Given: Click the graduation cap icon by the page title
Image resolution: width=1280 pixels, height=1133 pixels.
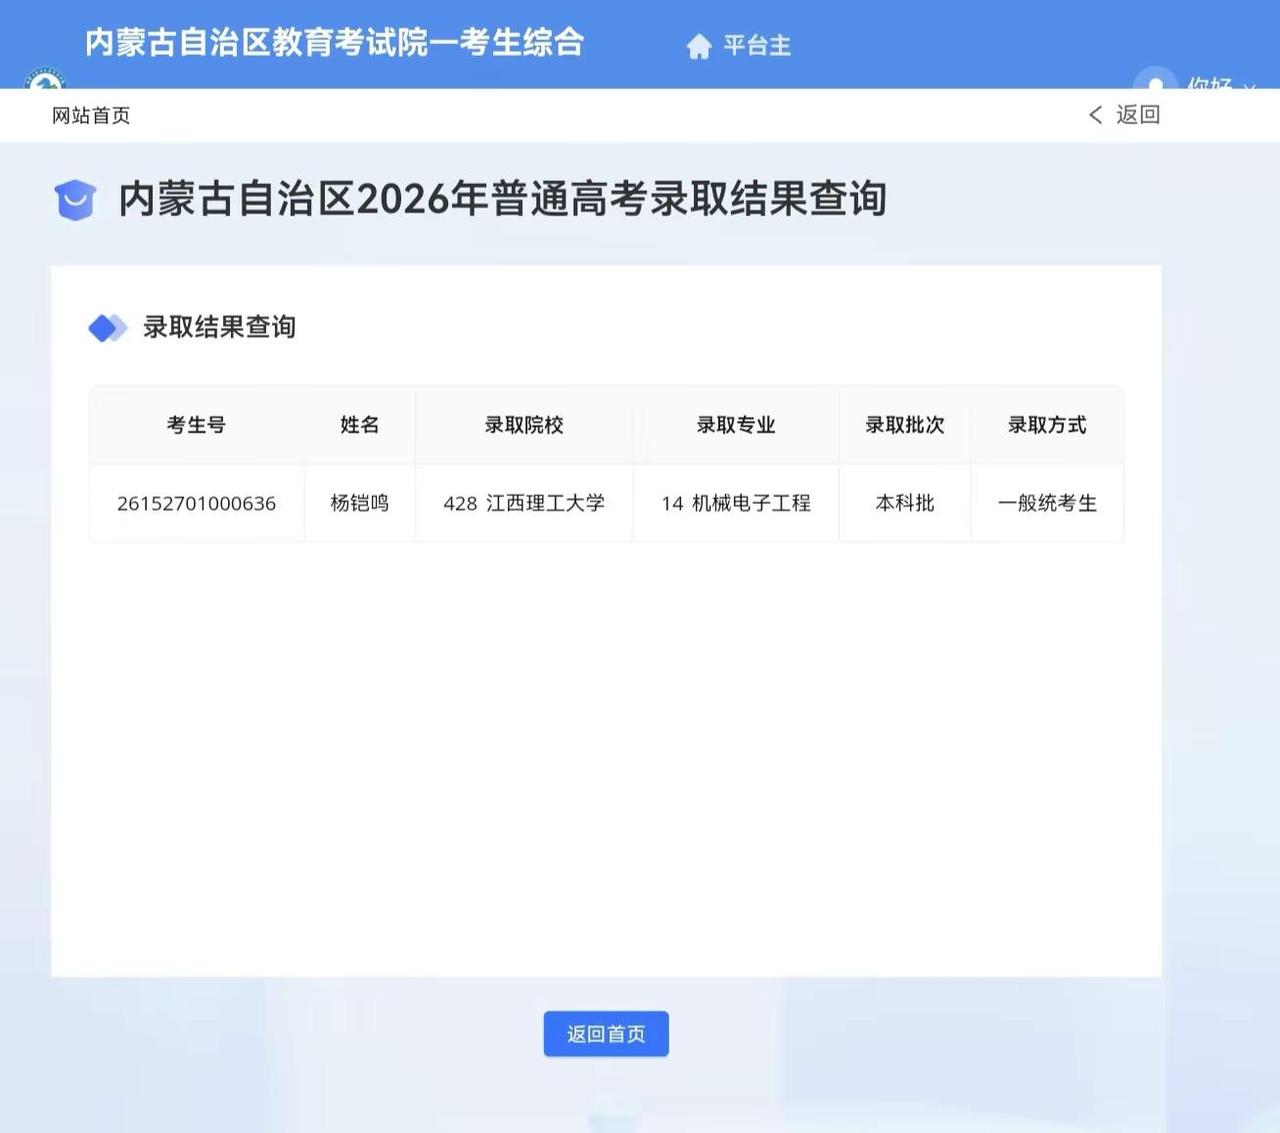Looking at the screenshot, I should pyautogui.click(x=75, y=200).
